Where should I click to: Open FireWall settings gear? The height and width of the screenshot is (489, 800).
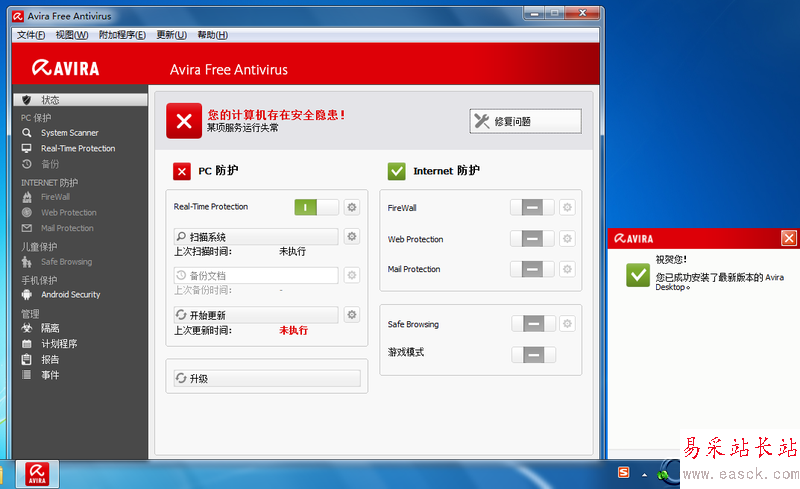pos(567,207)
